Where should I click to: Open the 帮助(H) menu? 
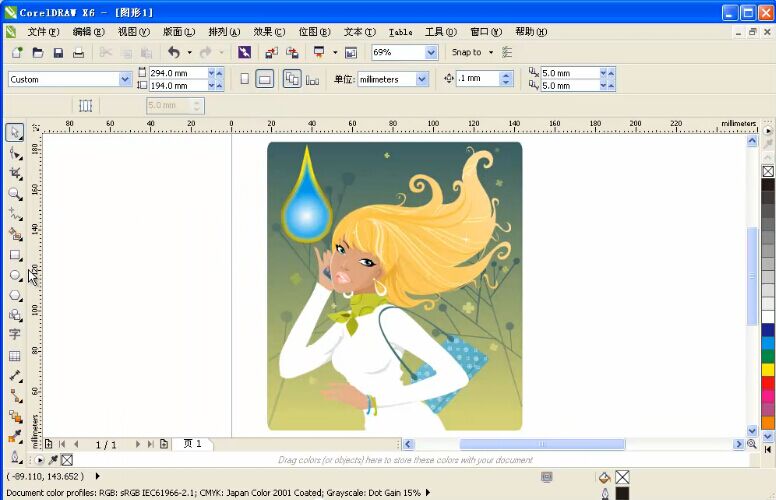(x=531, y=32)
